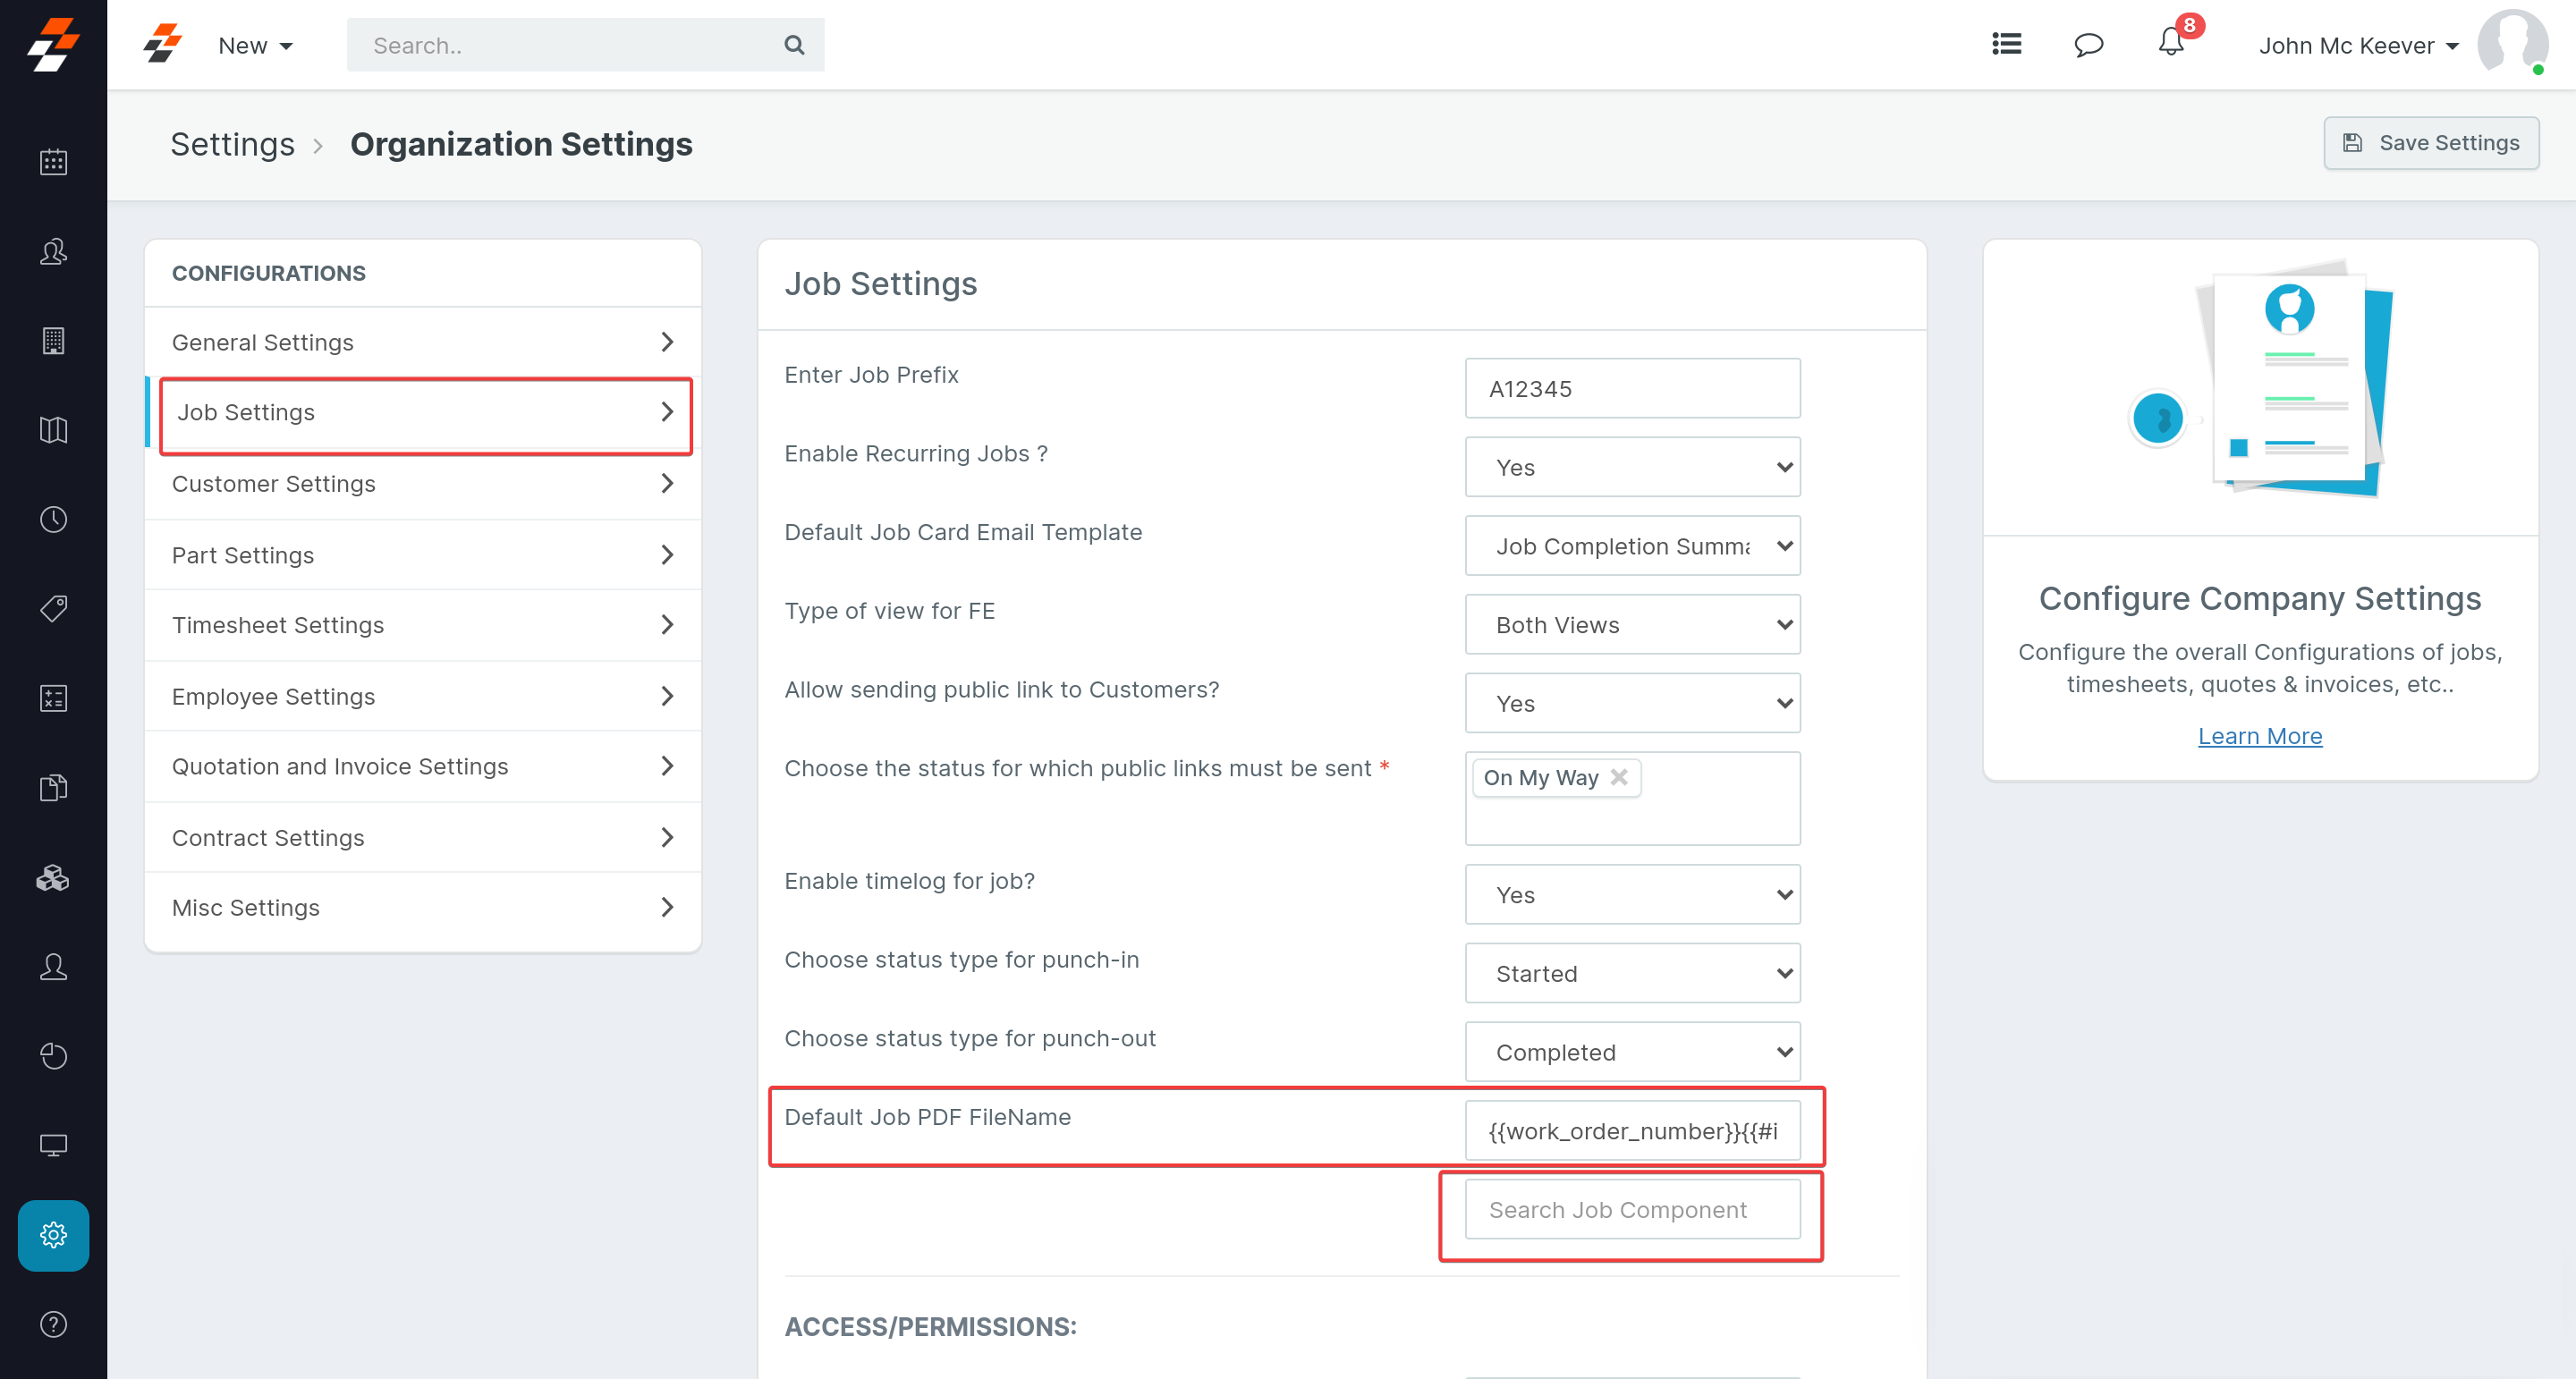Click the help question mark icon
Image resolution: width=2576 pixels, height=1379 pixels.
[x=53, y=1324]
